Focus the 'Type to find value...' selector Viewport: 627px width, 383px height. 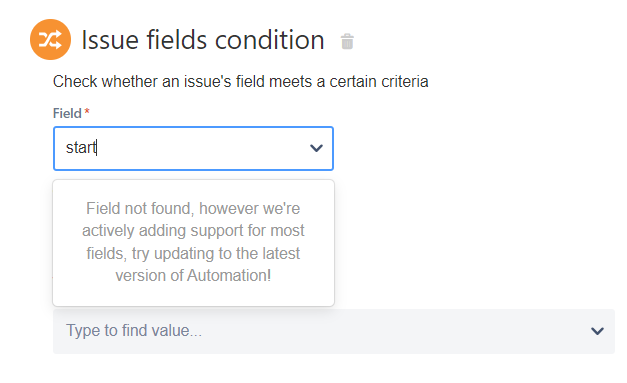click(x=334, y=331)
